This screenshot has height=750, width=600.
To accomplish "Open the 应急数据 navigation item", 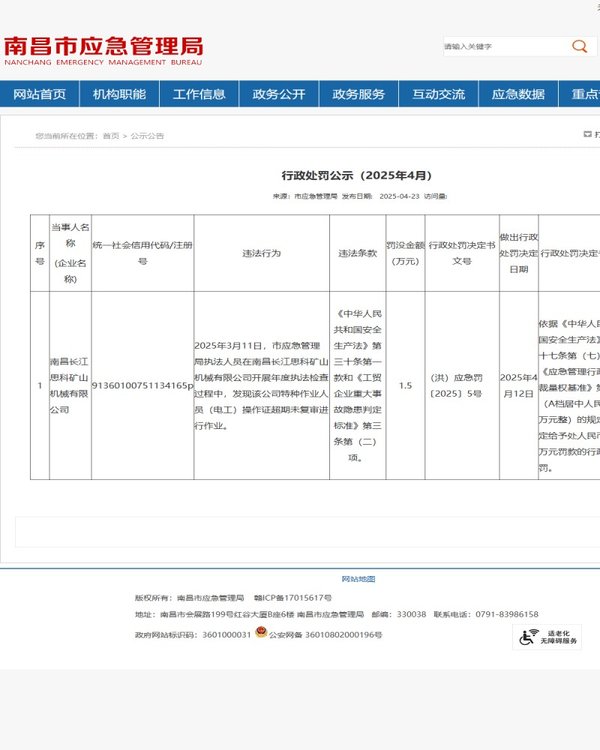I will coord(519,94).
